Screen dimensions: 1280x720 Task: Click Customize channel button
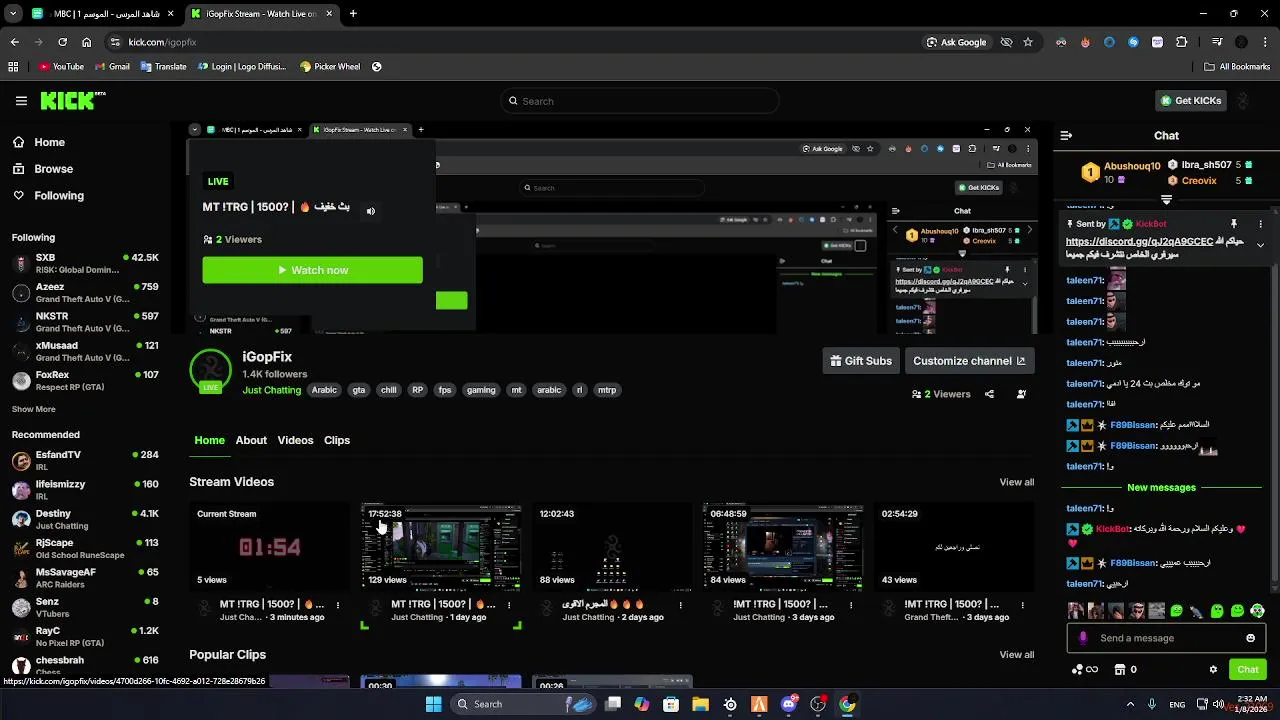click(969, 361)
